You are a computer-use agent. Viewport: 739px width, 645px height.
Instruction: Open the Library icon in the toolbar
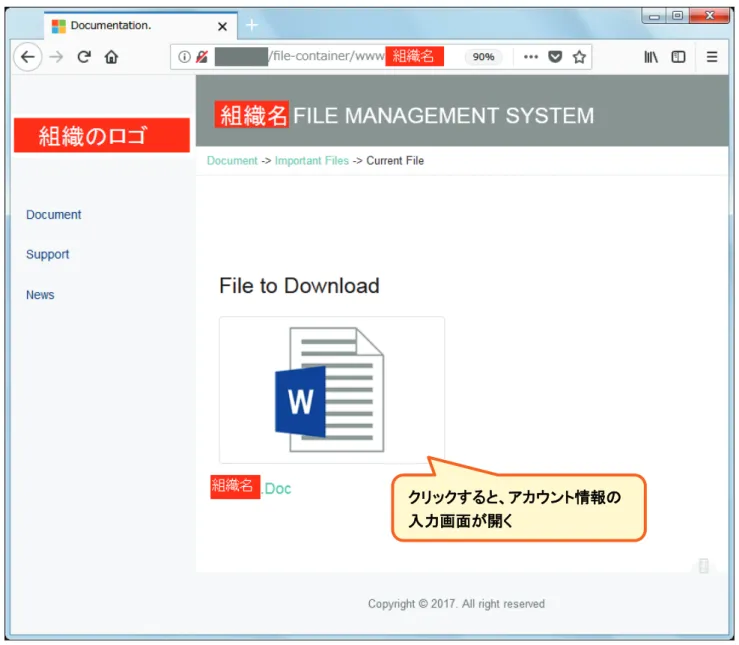click(651, 57)
